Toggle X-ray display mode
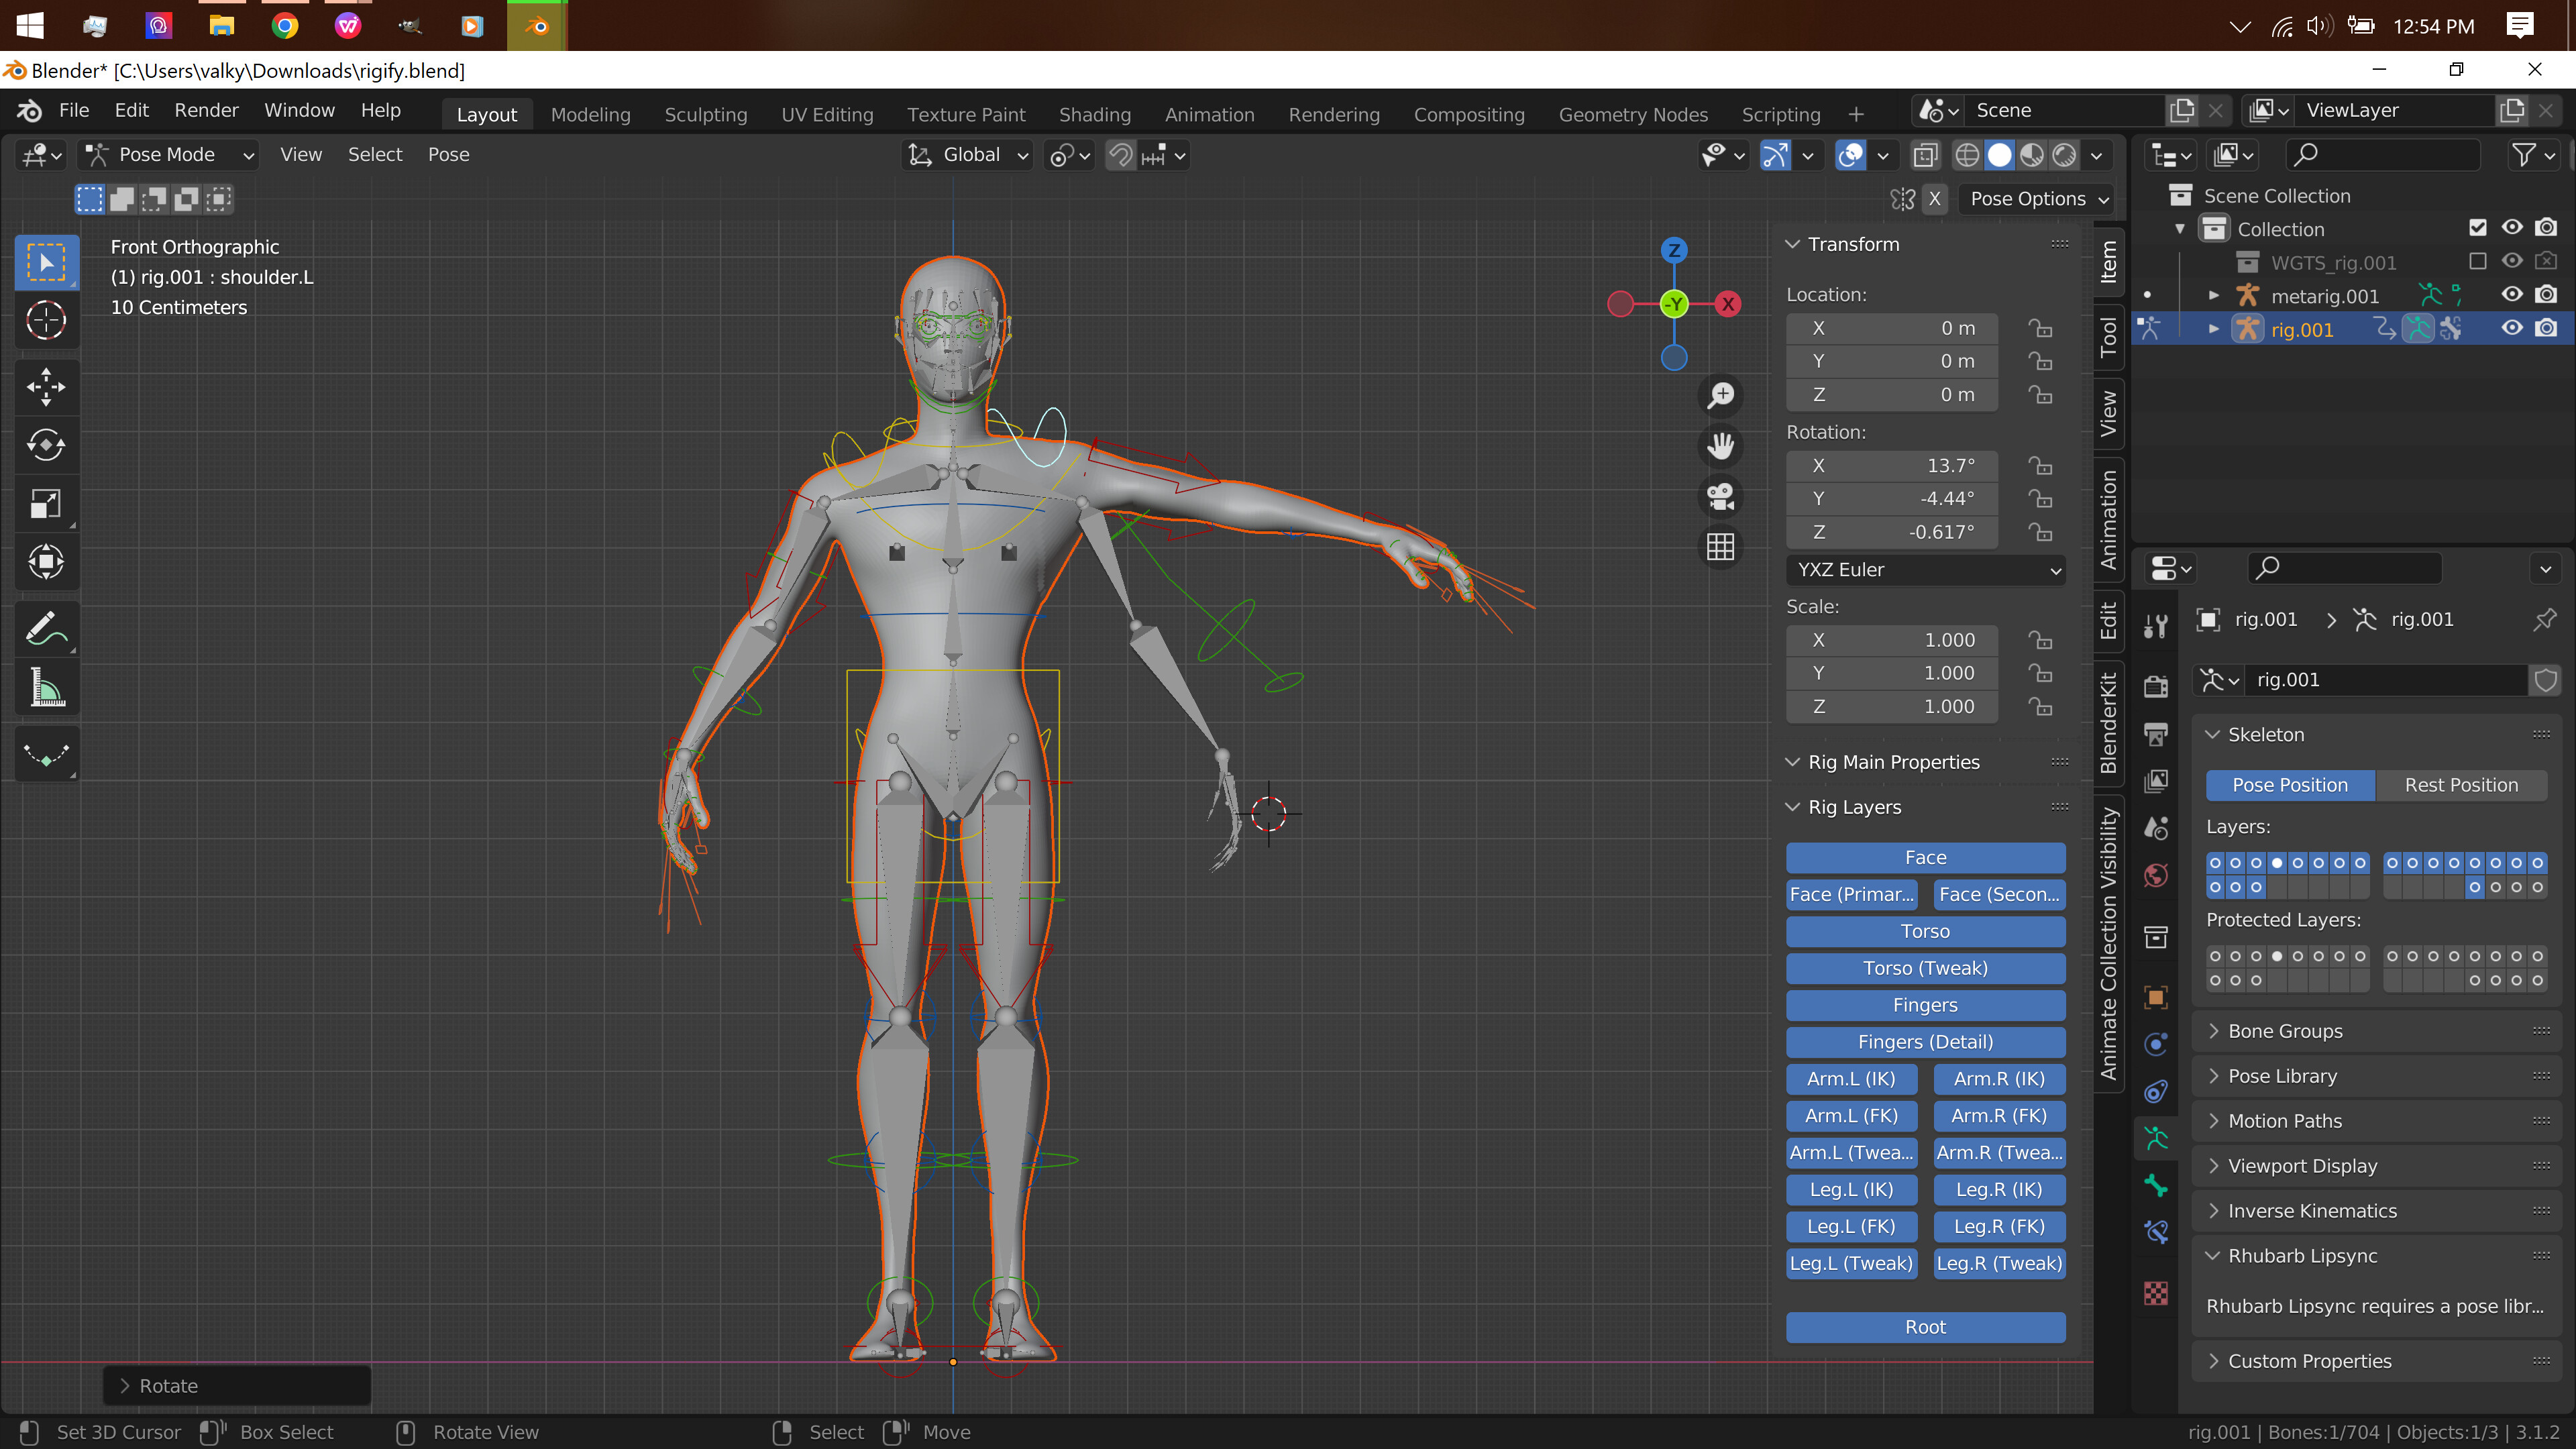2576x1449 pixels. click(1924, 155)
